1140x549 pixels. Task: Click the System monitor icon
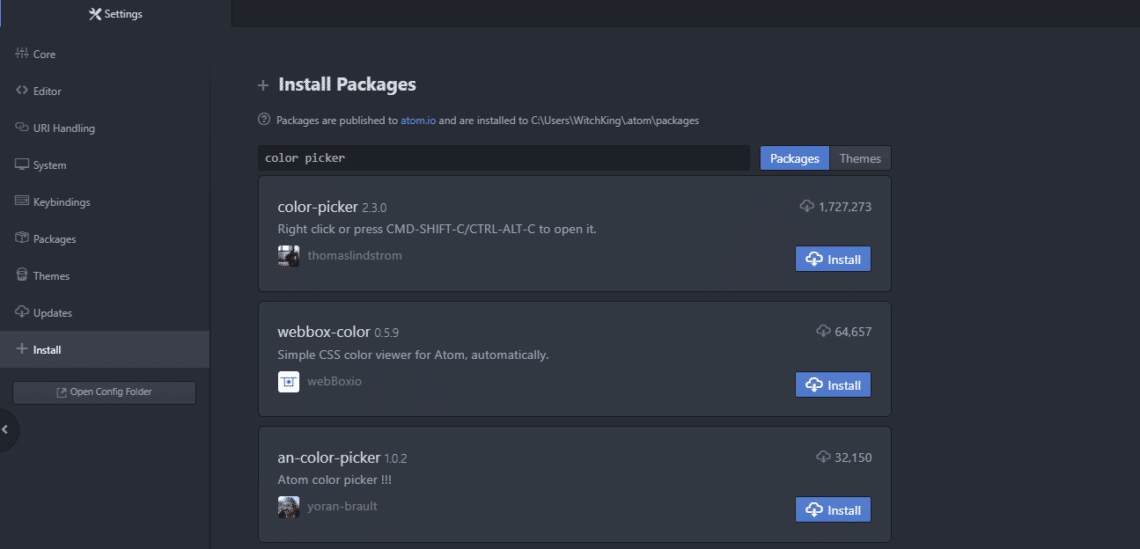[x=21, y=164]
